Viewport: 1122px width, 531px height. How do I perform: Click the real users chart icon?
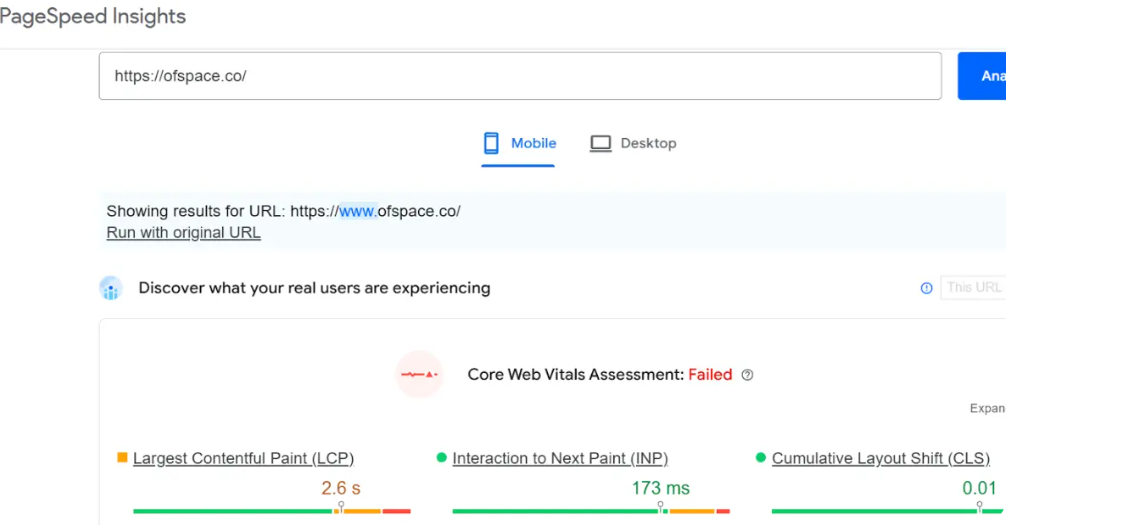tap(110, 288)
